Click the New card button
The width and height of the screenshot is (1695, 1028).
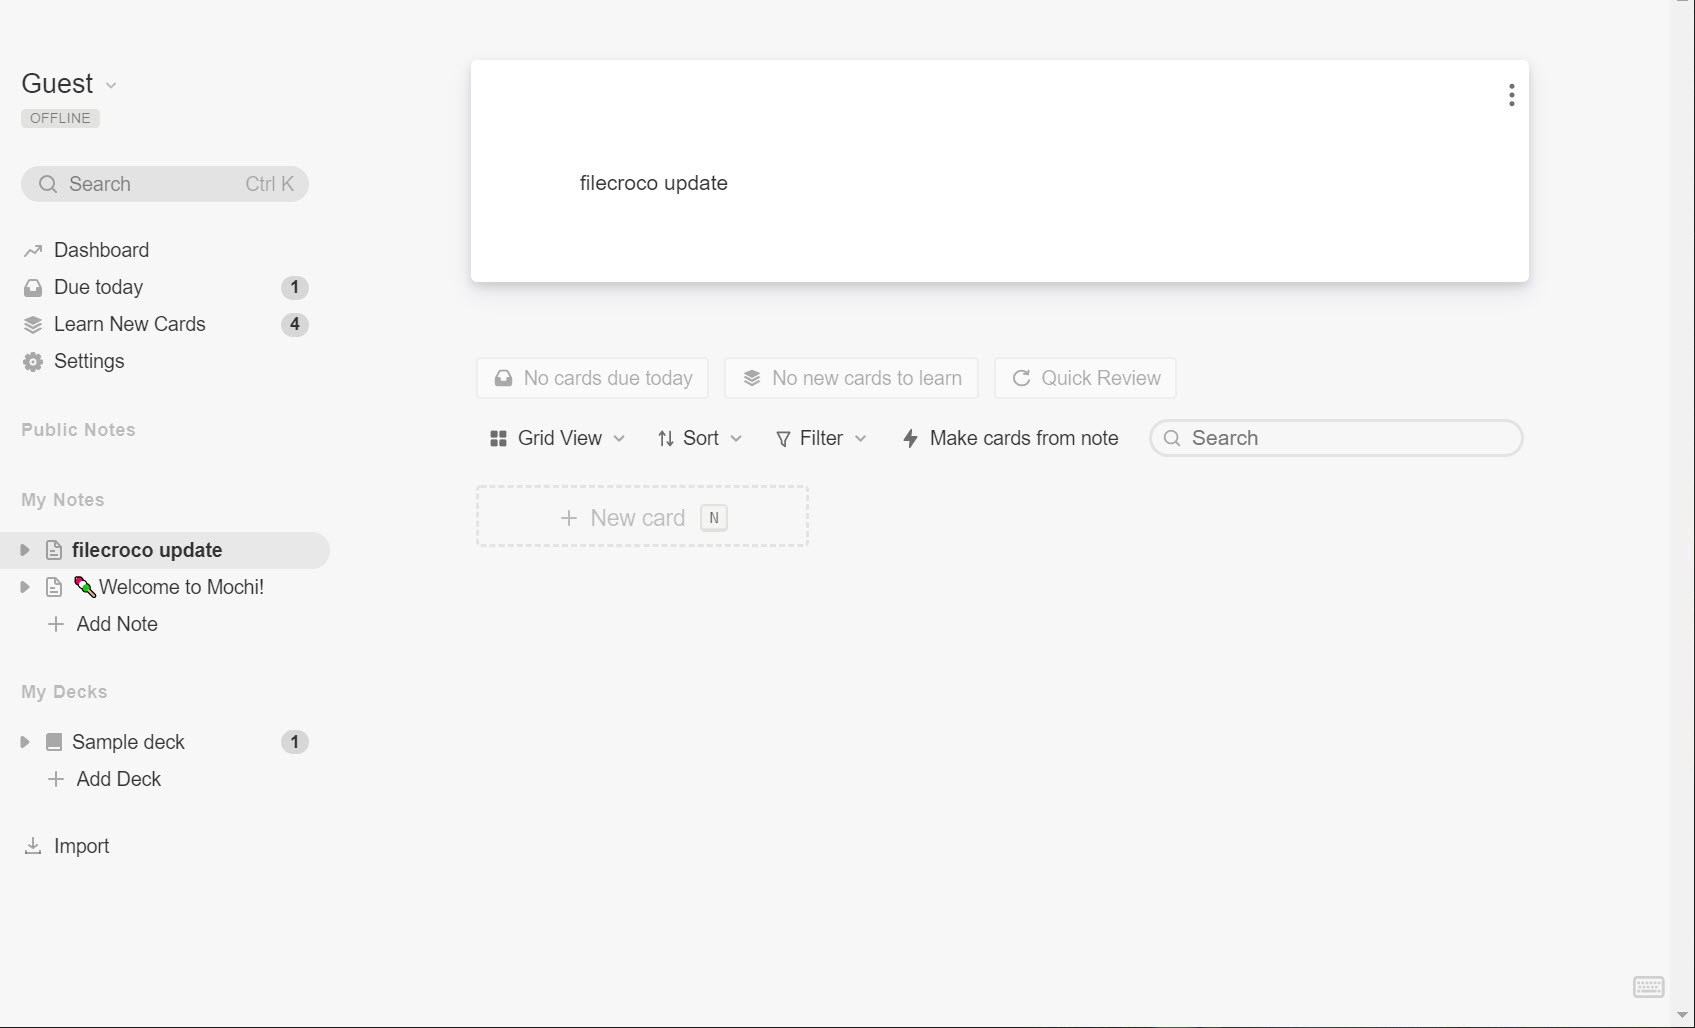[x=642, y=517]
